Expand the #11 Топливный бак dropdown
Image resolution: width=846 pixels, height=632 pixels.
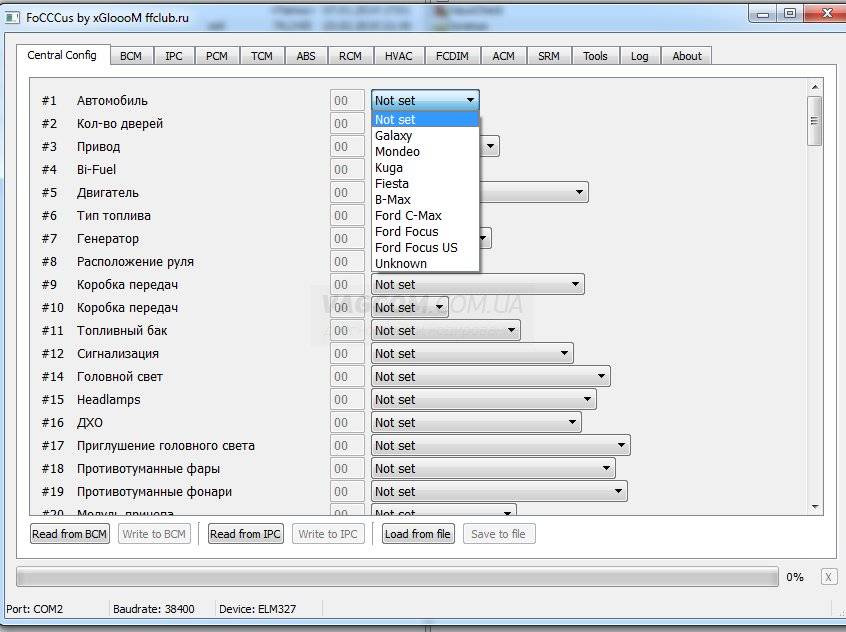click(446, 330)
